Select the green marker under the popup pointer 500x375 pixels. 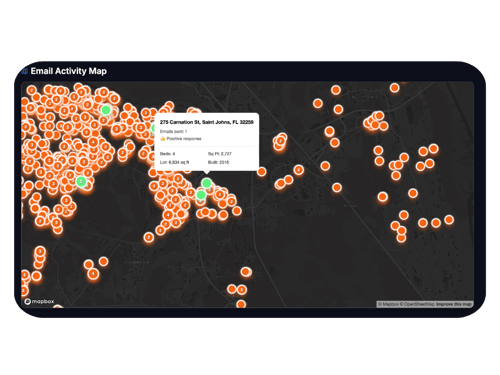click(x=207, y=183)
